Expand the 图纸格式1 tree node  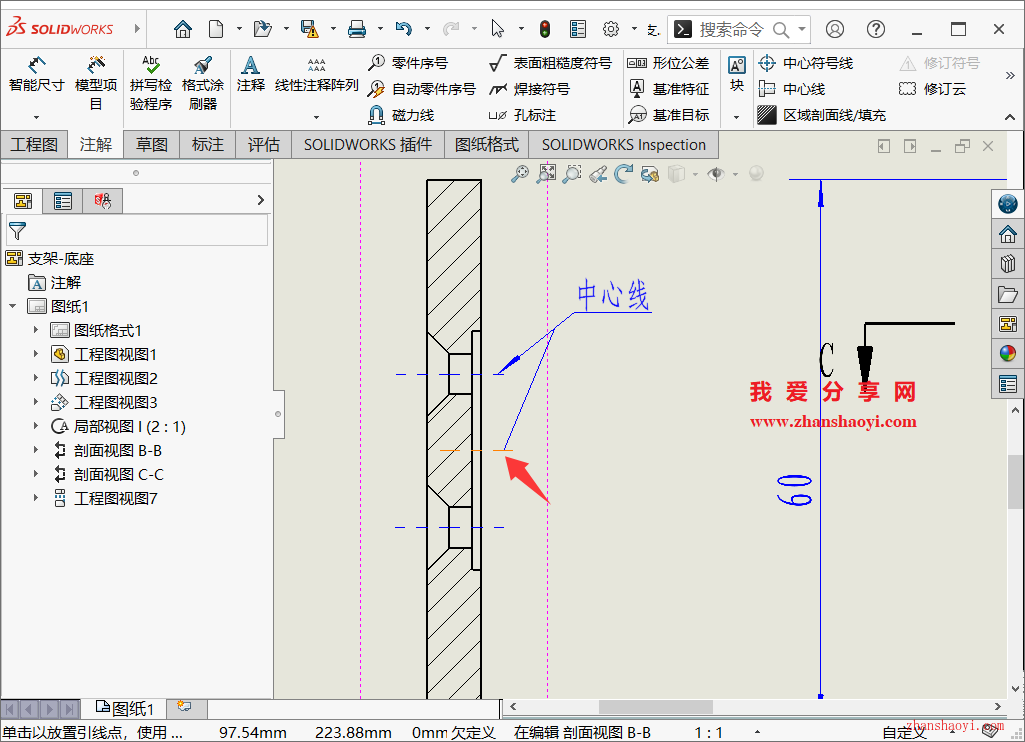click(x=34, y=330)
